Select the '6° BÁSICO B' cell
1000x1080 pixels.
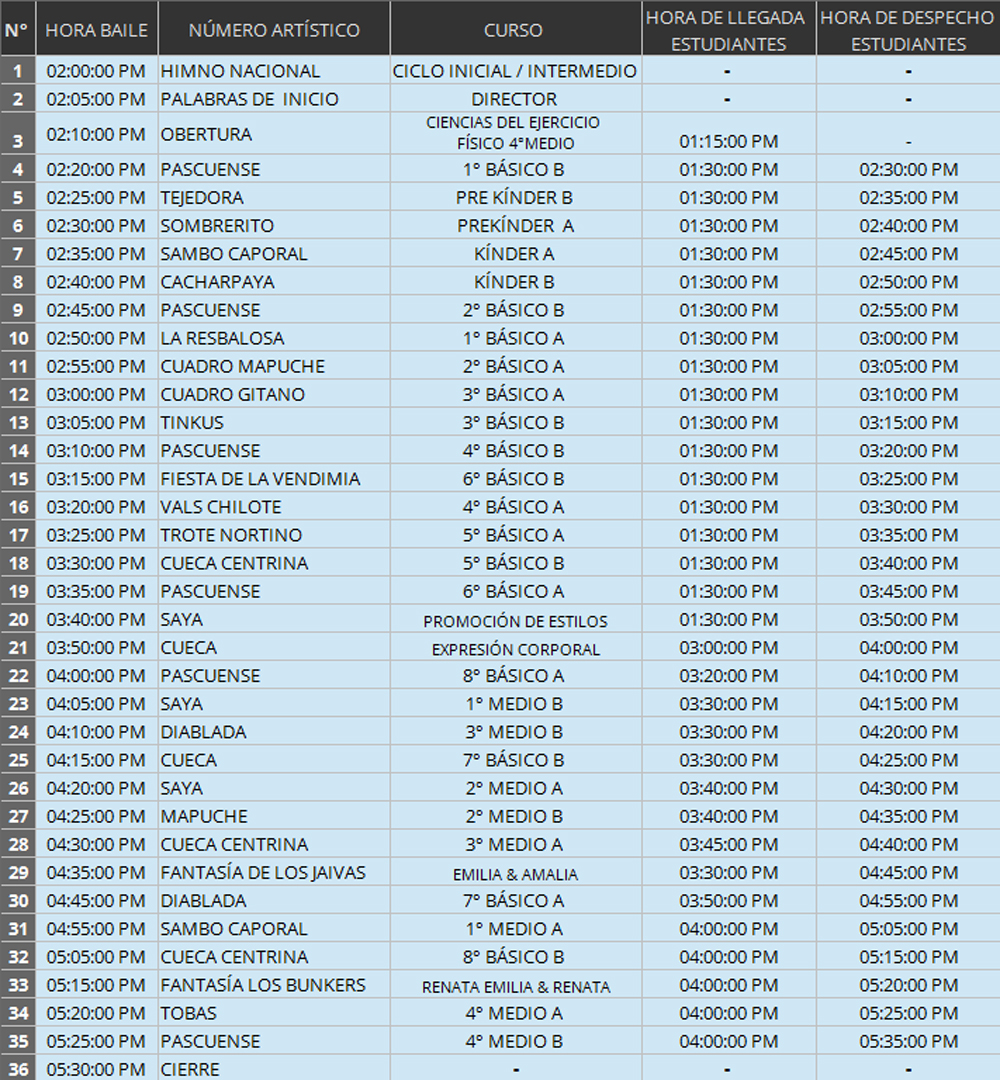[516, 478]
